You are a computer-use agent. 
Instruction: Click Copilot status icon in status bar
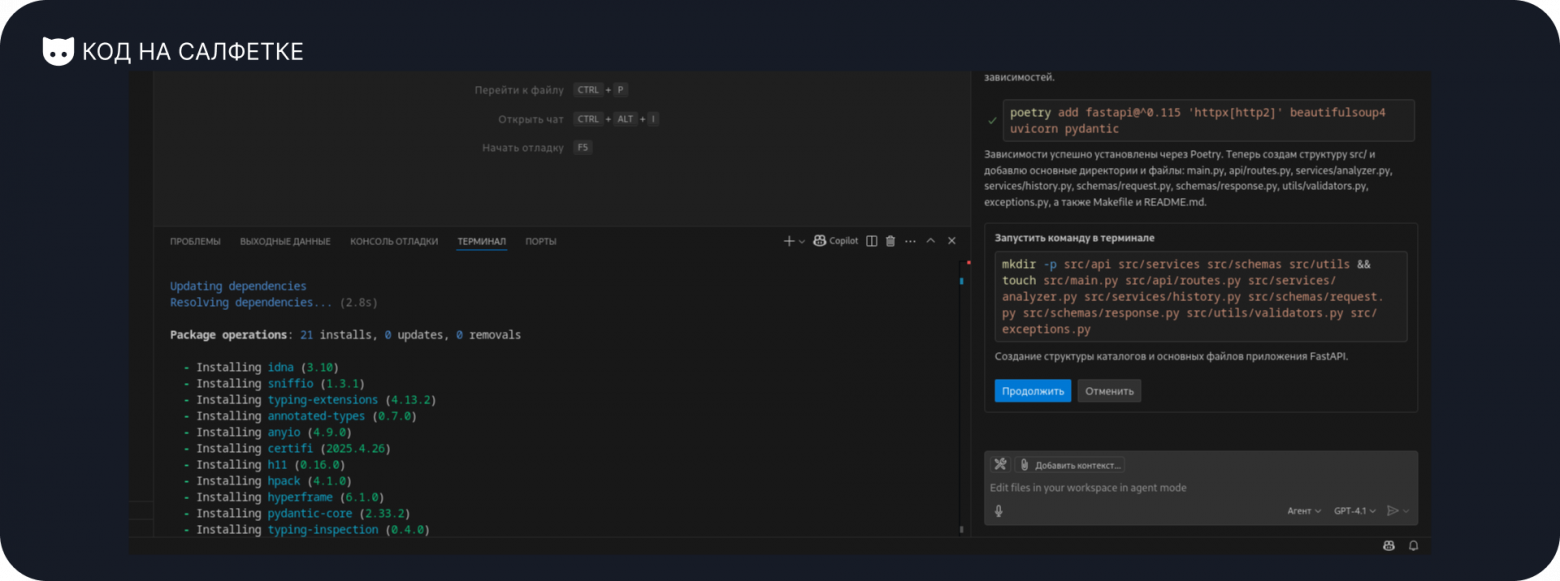pyautogui.click(x=1388, y=546)
